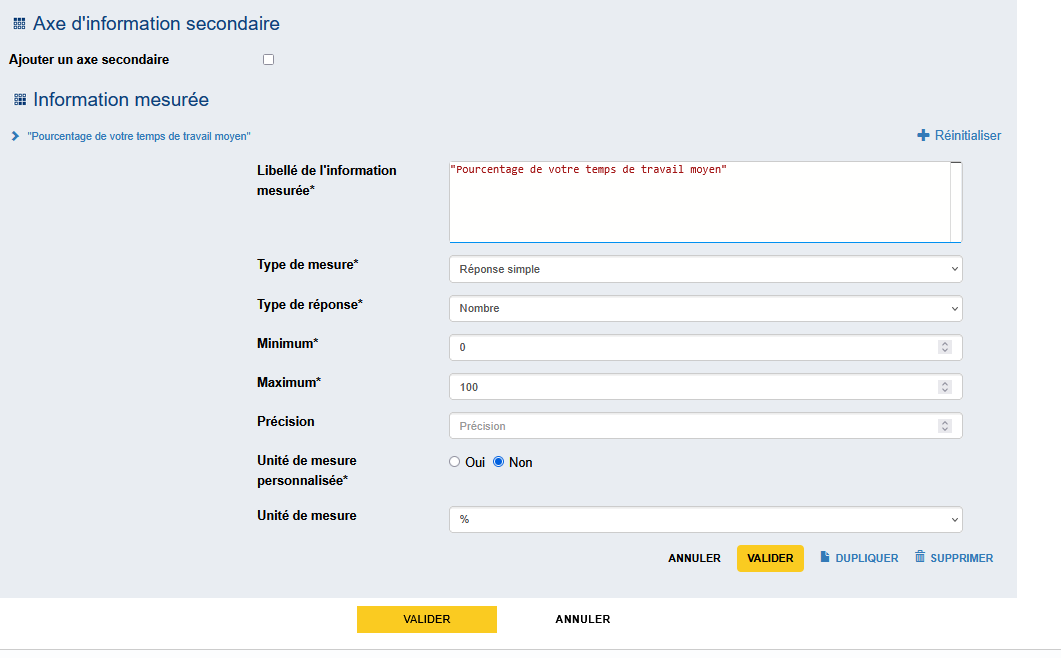This screenshot has width=1061, height=658.
Task: Select Oui for Unité de mesure personnalisée
Action: tap(455, 462)
